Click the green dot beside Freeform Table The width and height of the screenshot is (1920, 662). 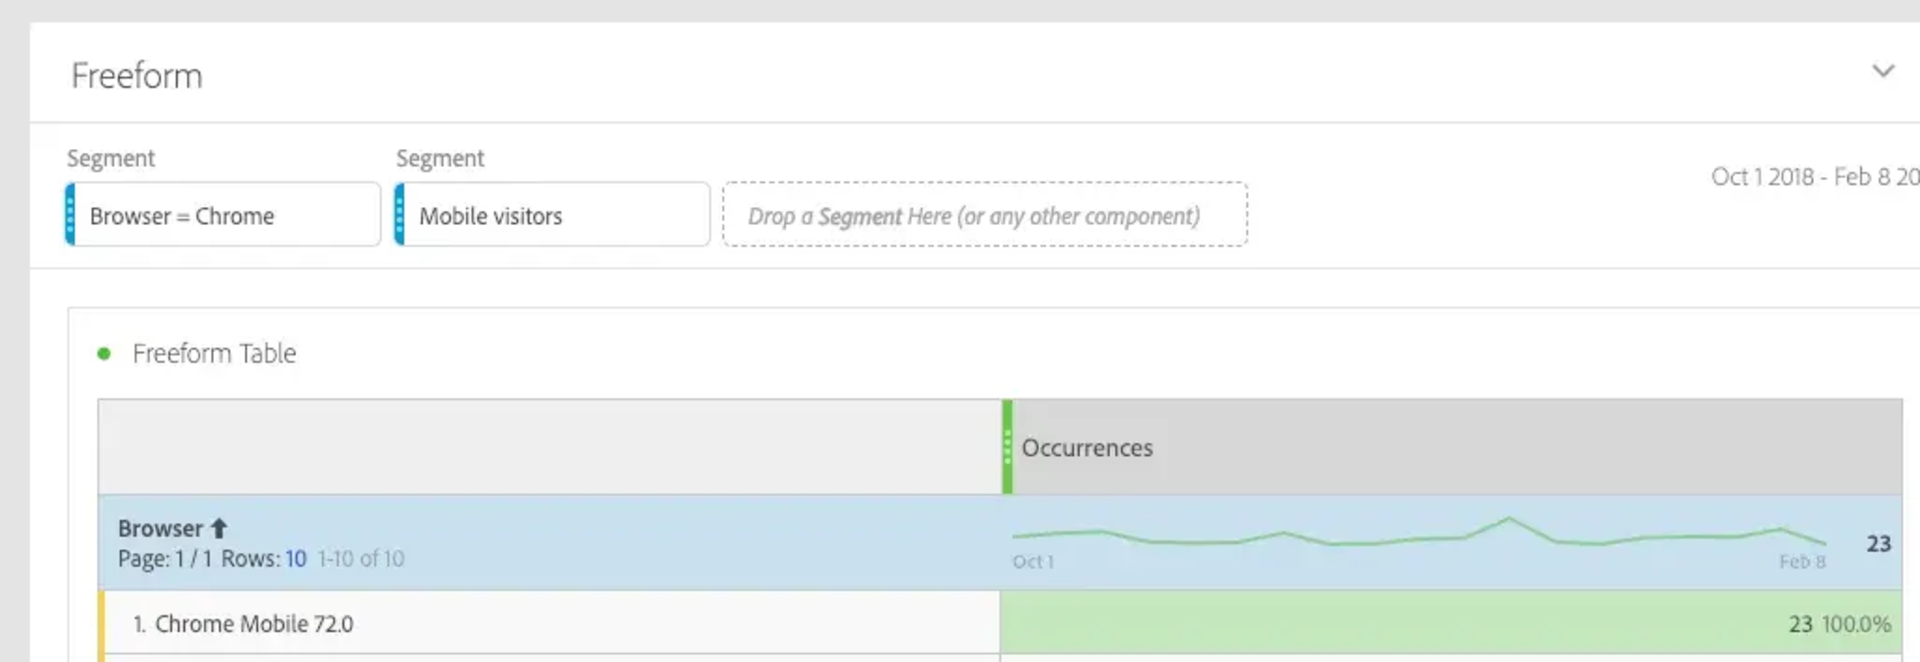104,353
